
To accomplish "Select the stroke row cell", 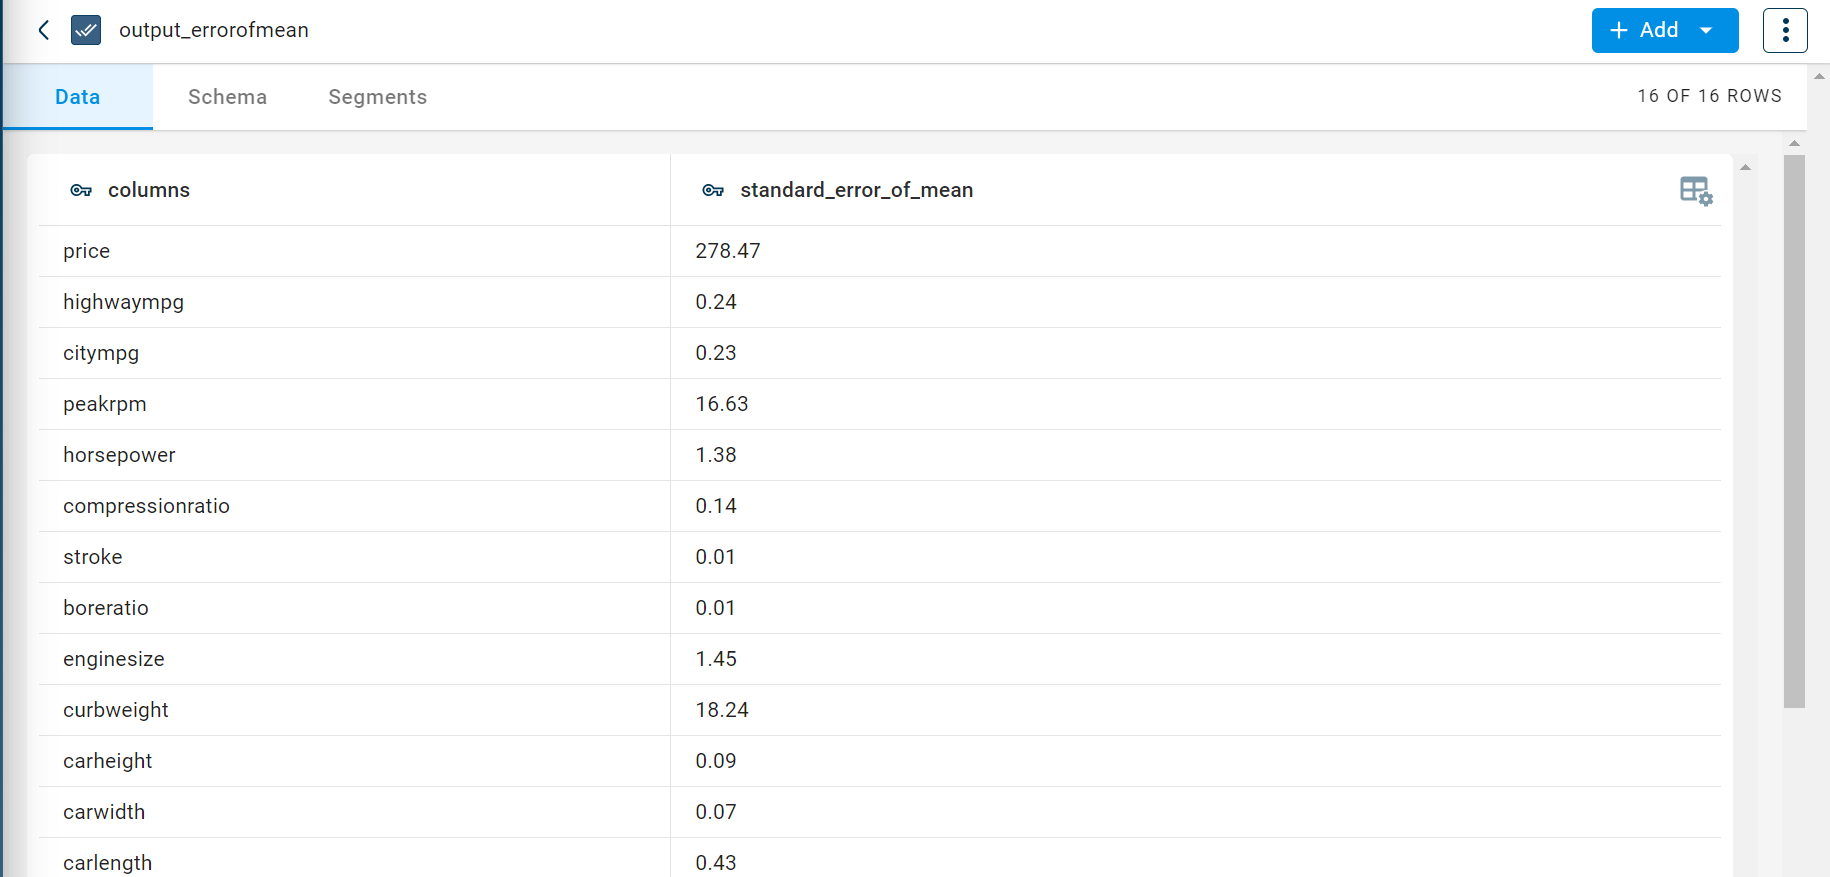I will [354, 557].
